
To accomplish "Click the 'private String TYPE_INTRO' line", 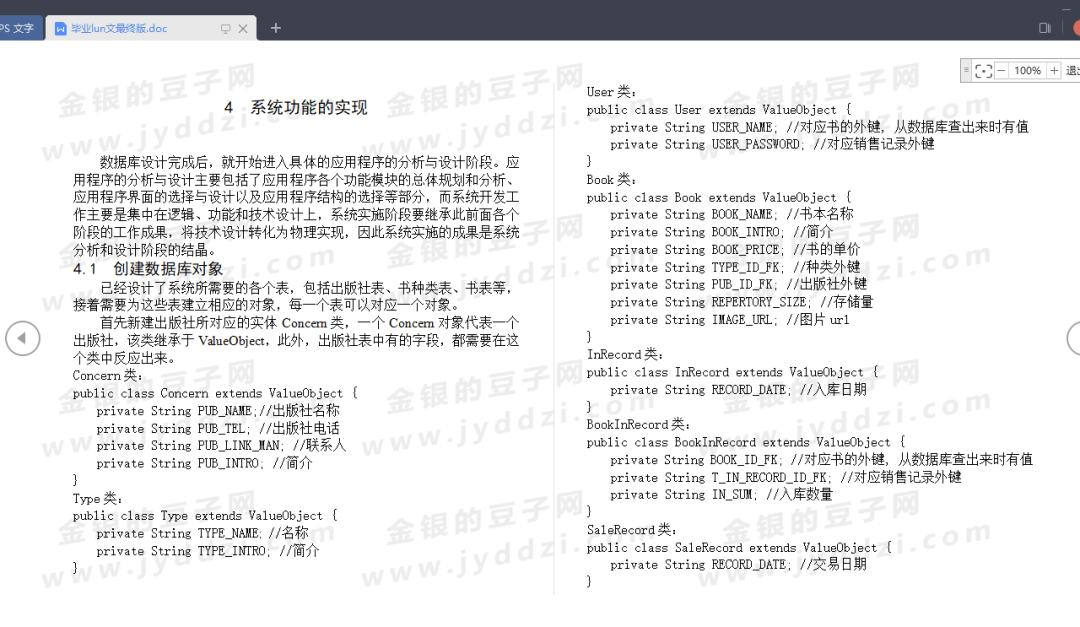I will (207, 551).
